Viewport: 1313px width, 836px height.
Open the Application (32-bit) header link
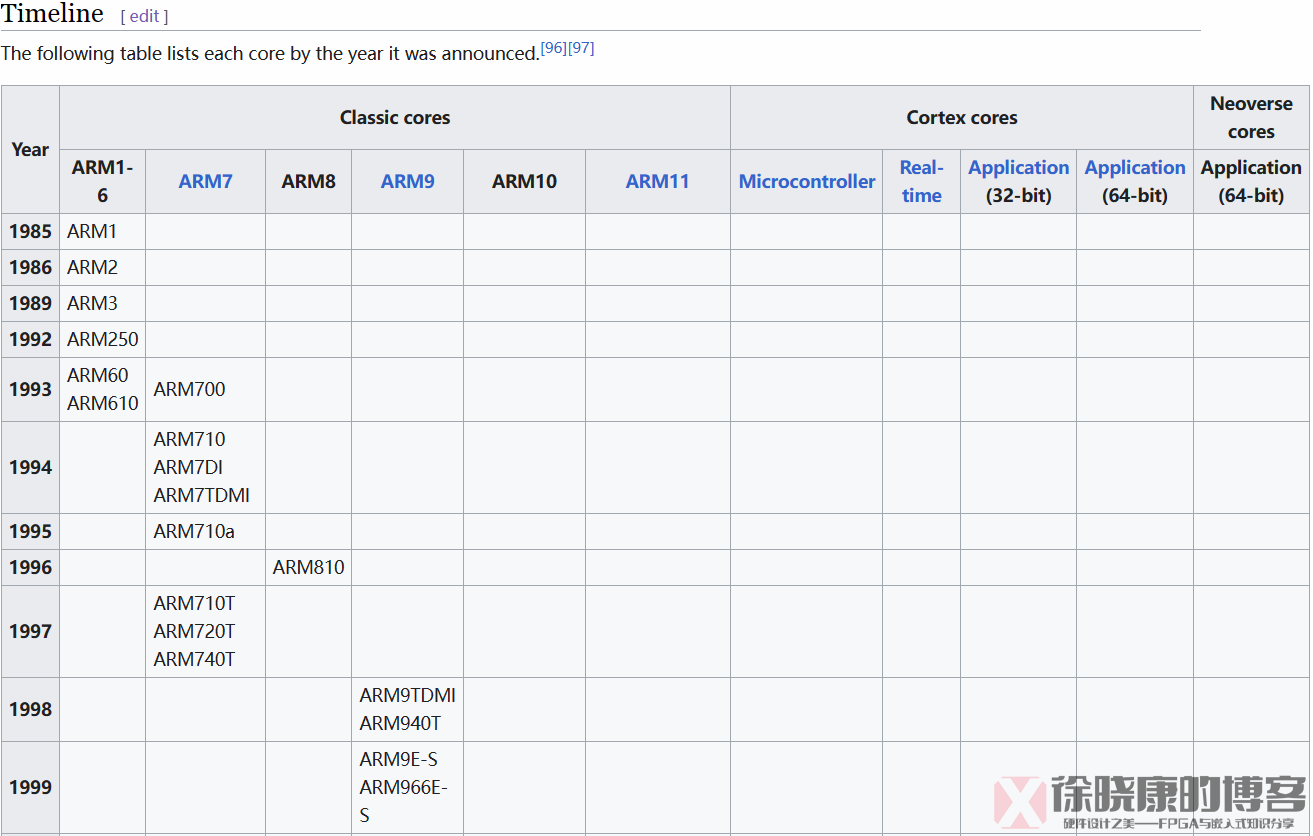(x=1018, y=168)
